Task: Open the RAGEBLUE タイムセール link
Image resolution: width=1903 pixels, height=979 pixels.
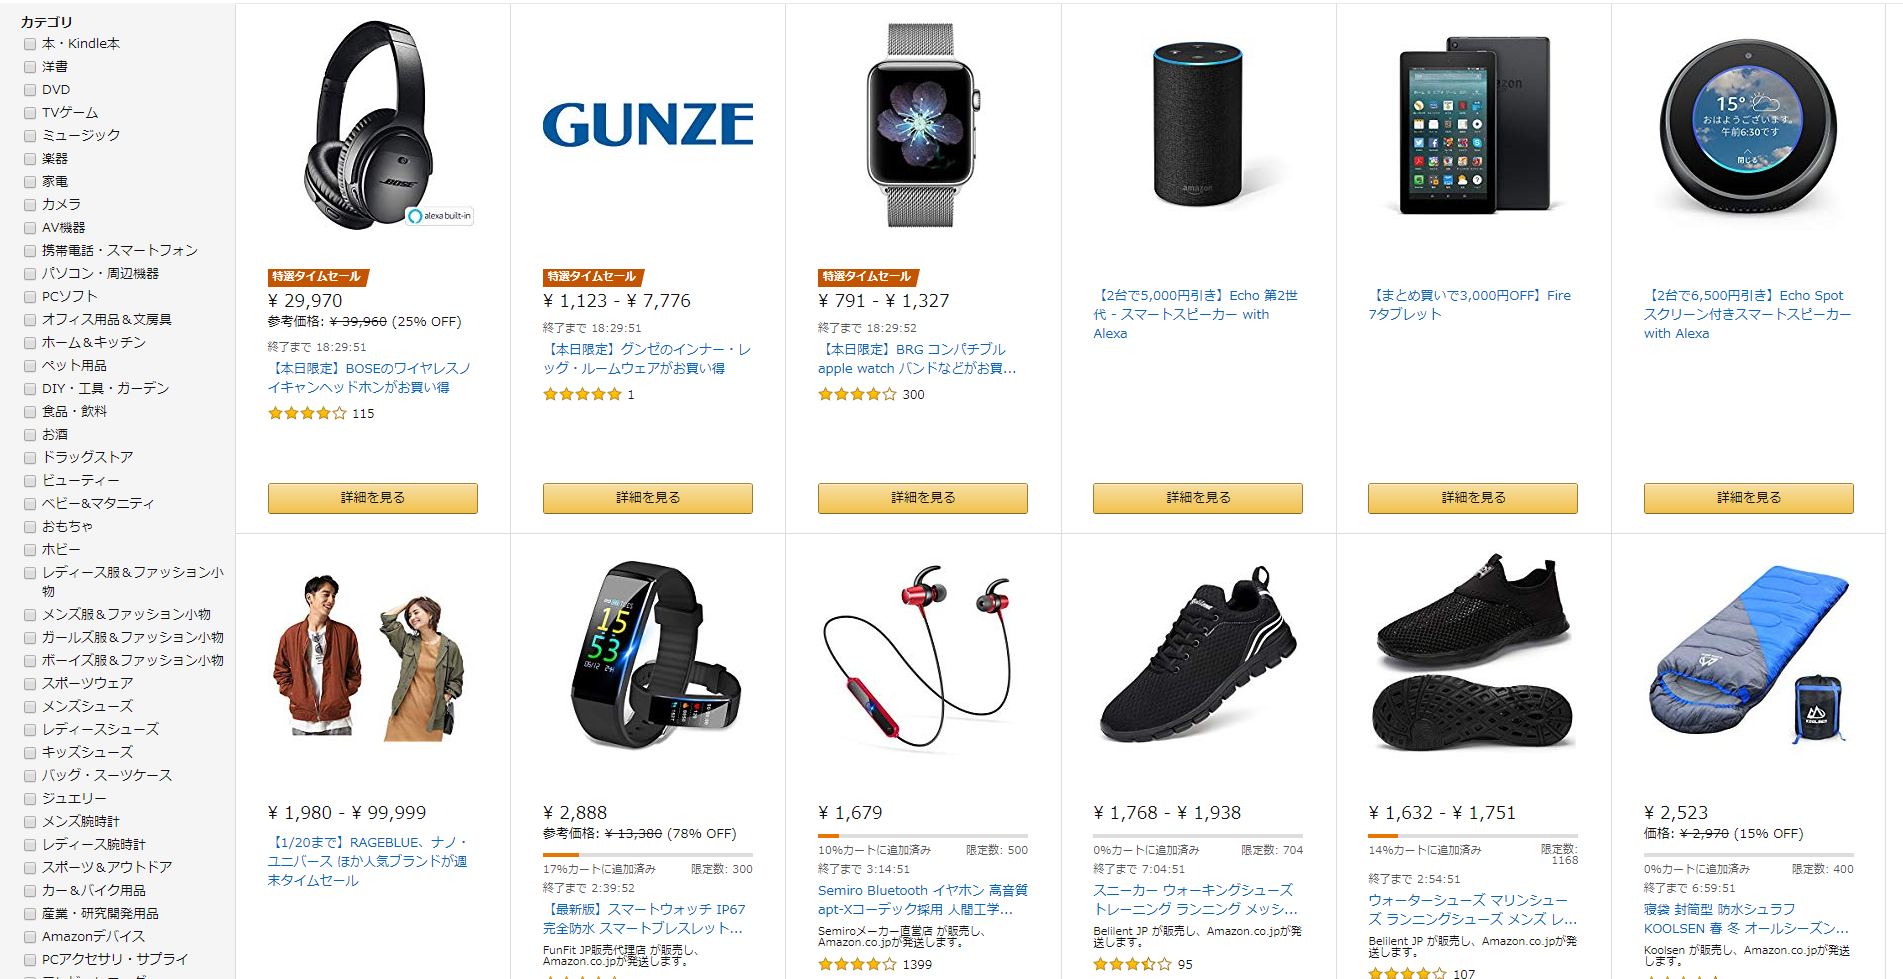Action: 367,861
